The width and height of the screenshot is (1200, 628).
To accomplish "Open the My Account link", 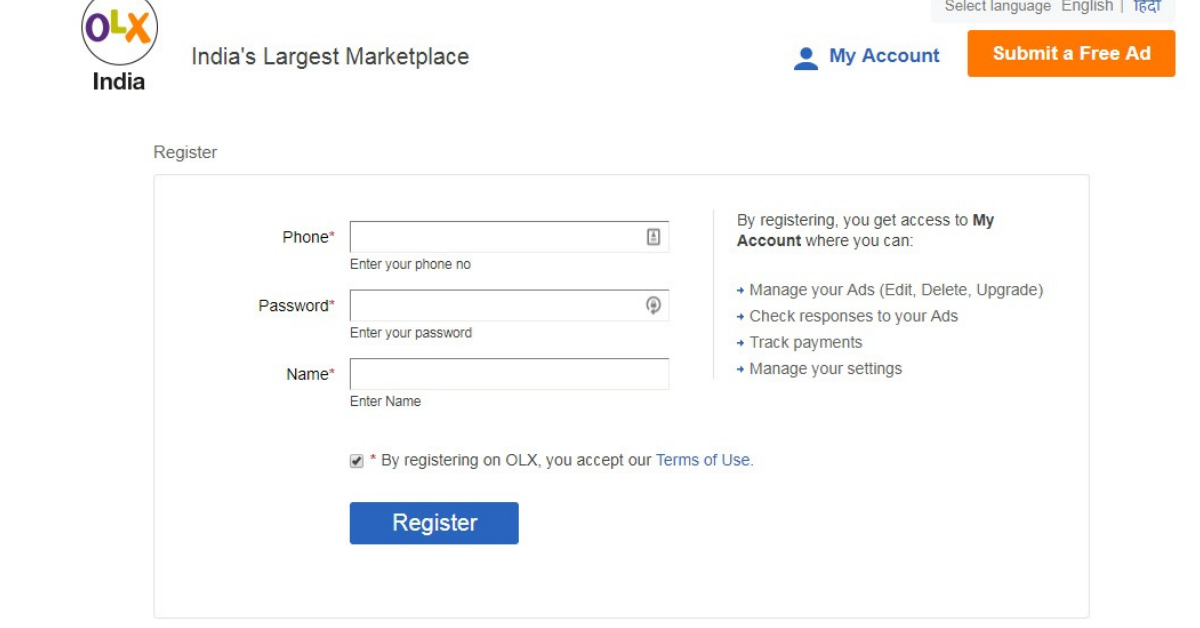I will tap(884, 56).
